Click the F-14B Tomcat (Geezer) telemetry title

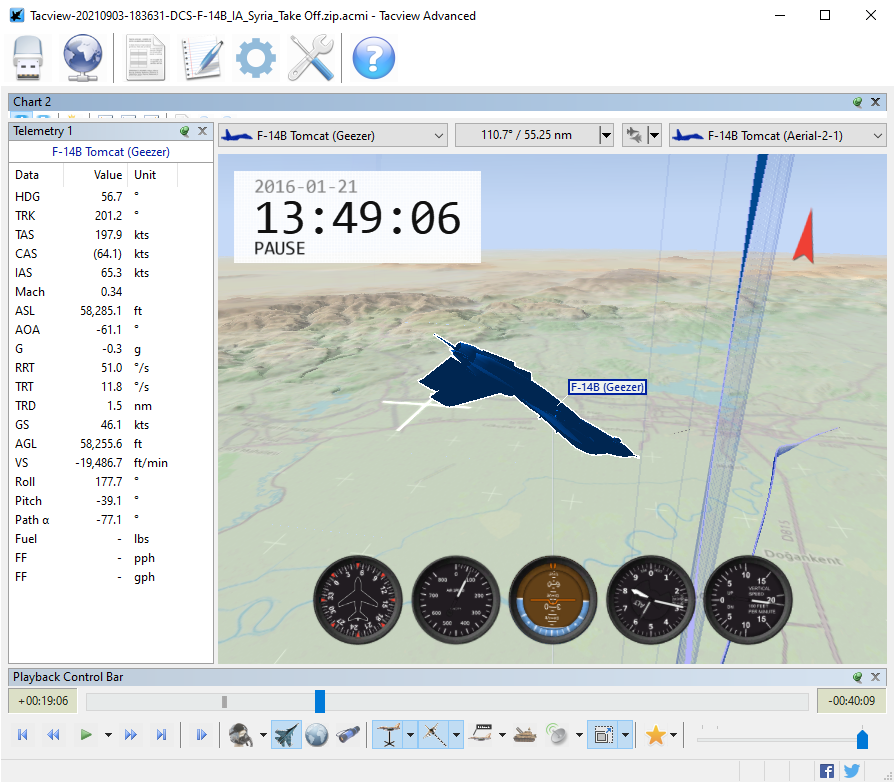tap(111, 152)
